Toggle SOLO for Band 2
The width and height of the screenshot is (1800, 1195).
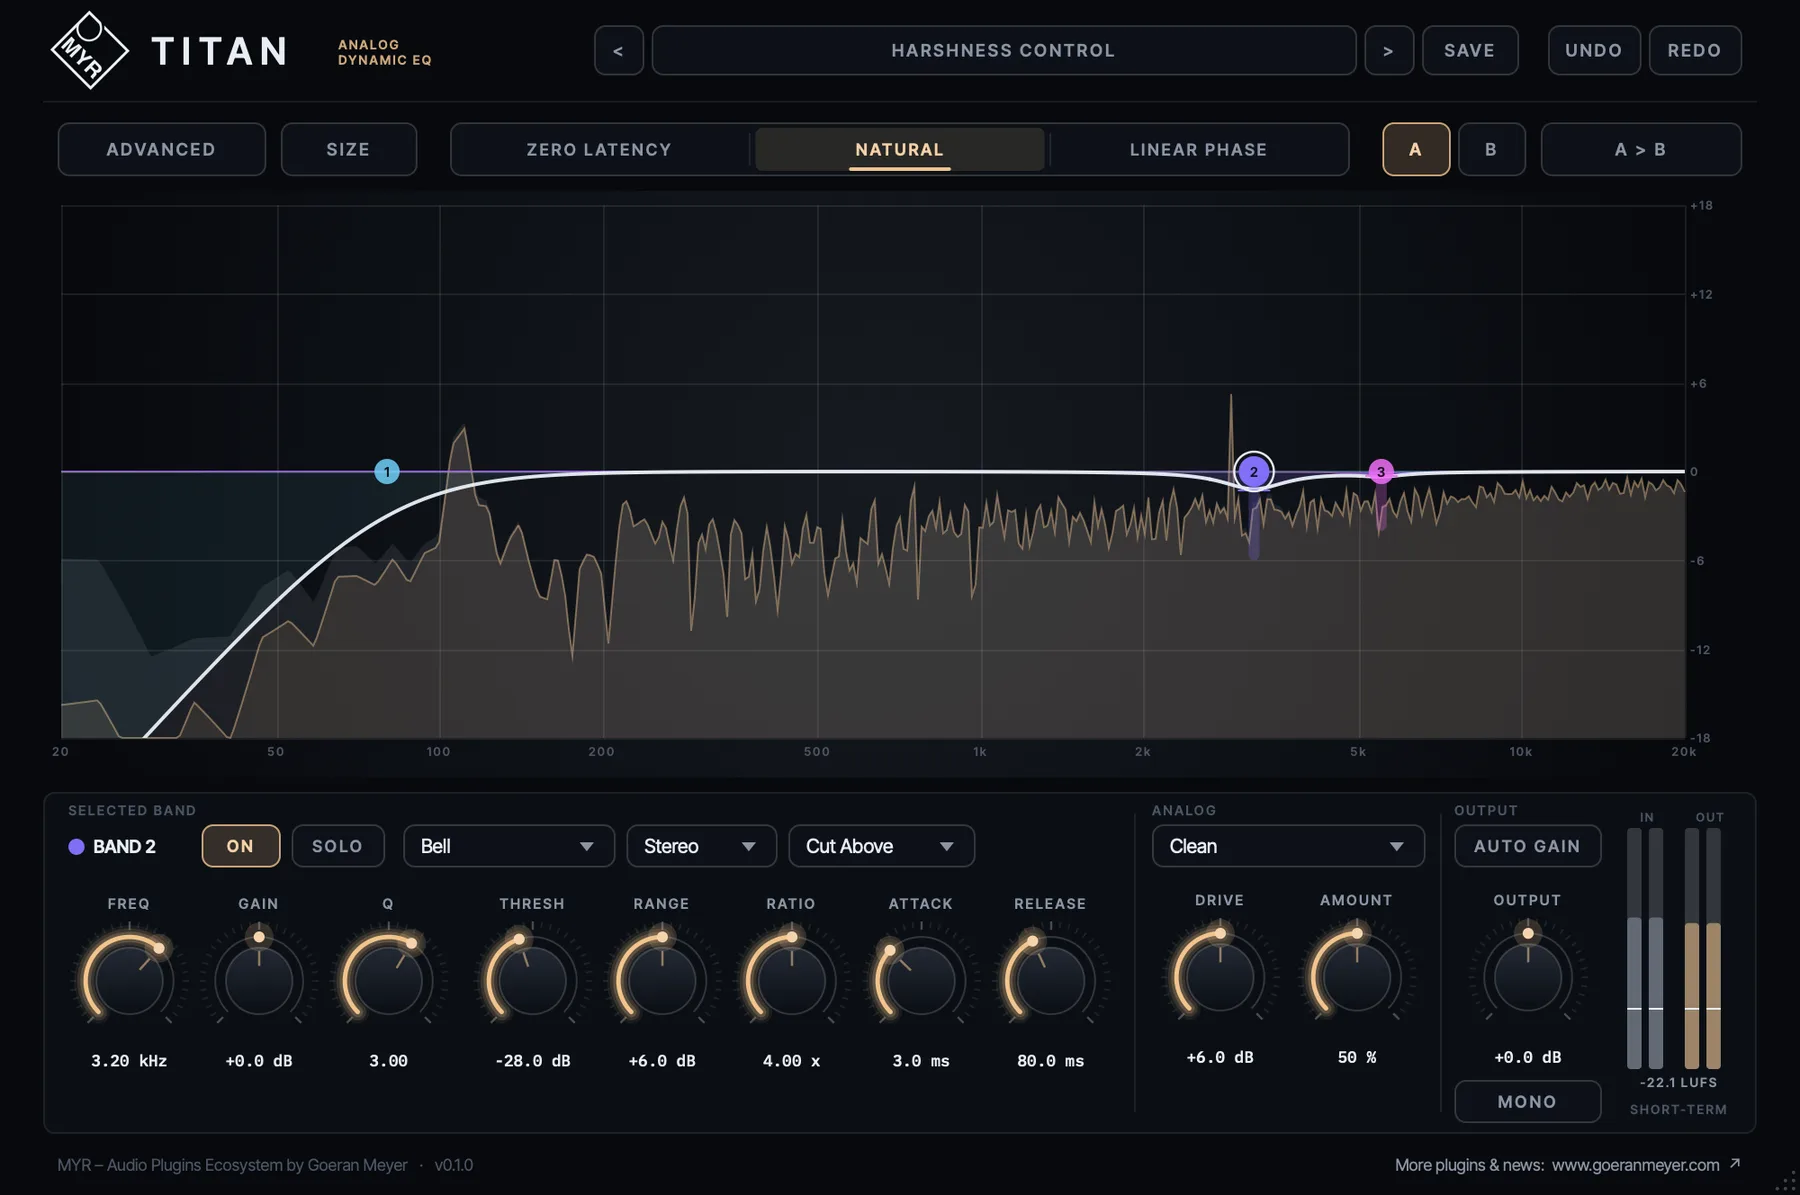click(x=338, y=846)
